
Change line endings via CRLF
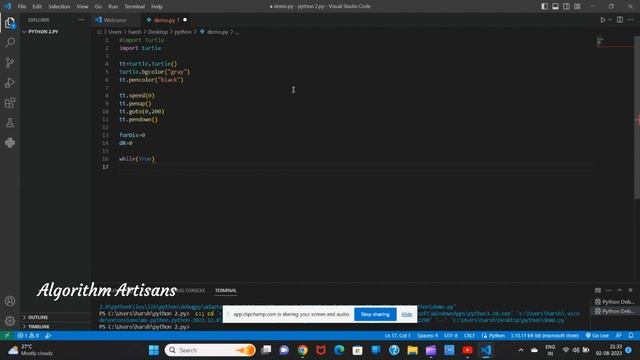[x=469, y=336]
